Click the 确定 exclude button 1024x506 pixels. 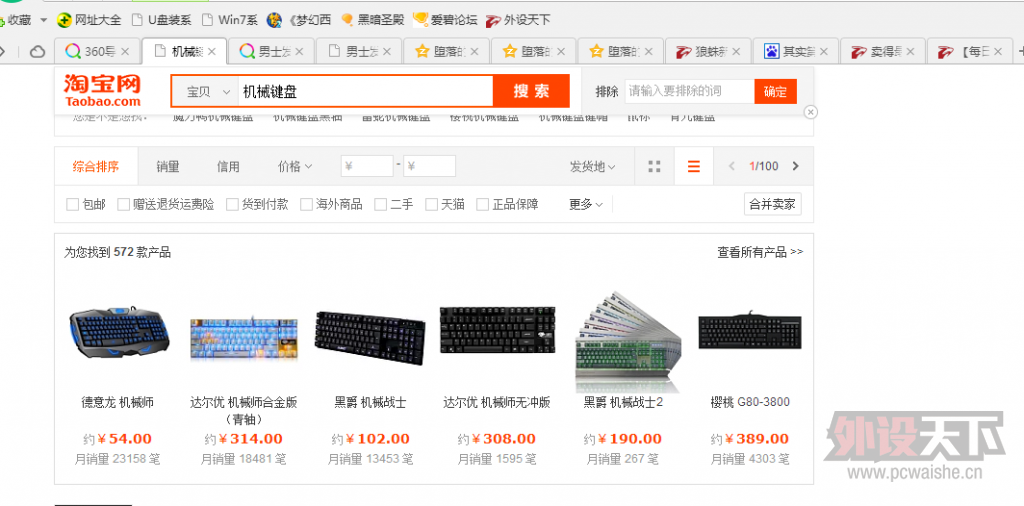[775, 91]
